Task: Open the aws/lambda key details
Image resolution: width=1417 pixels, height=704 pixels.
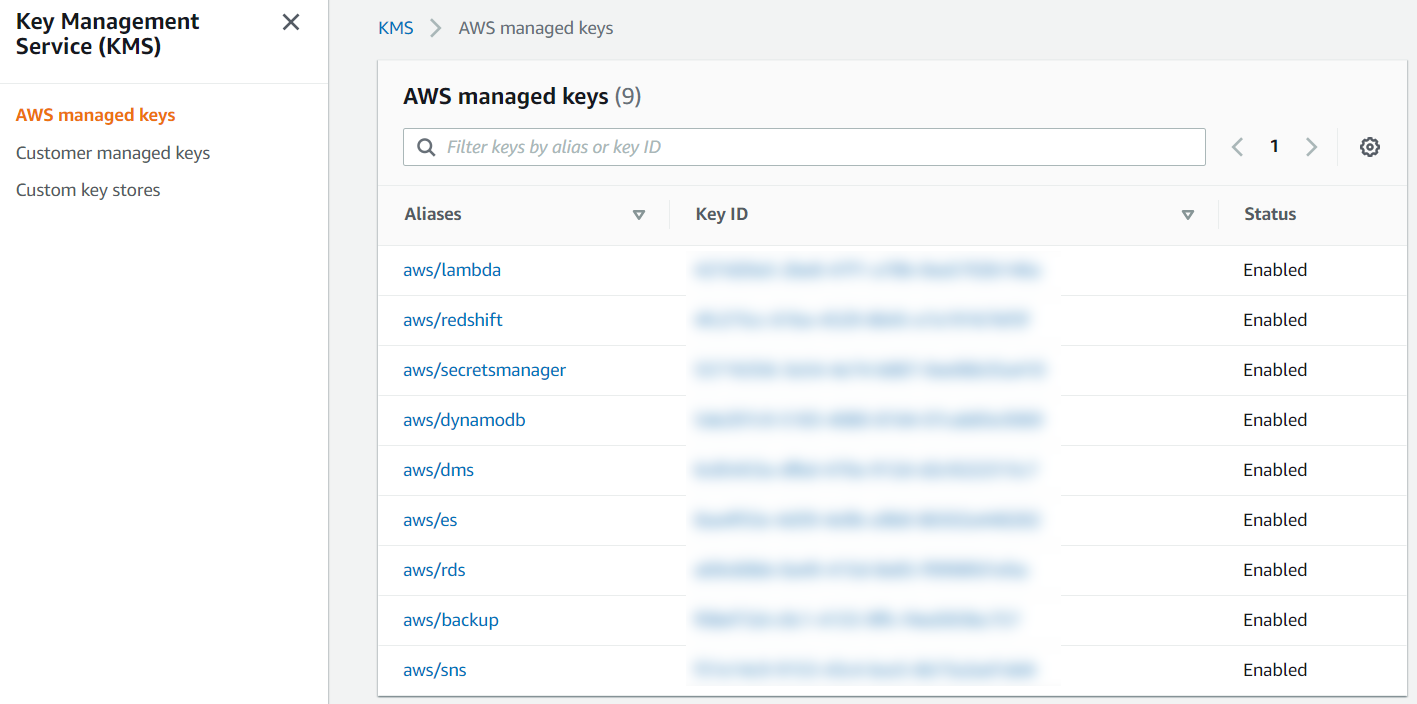Action: tap(452, 269)
